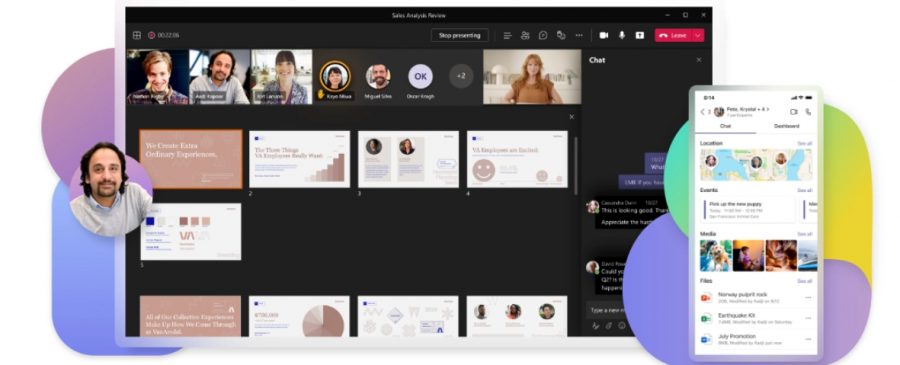
Task: Click Cassandra Dunn's avatar in chat
Action: point(592,207)
